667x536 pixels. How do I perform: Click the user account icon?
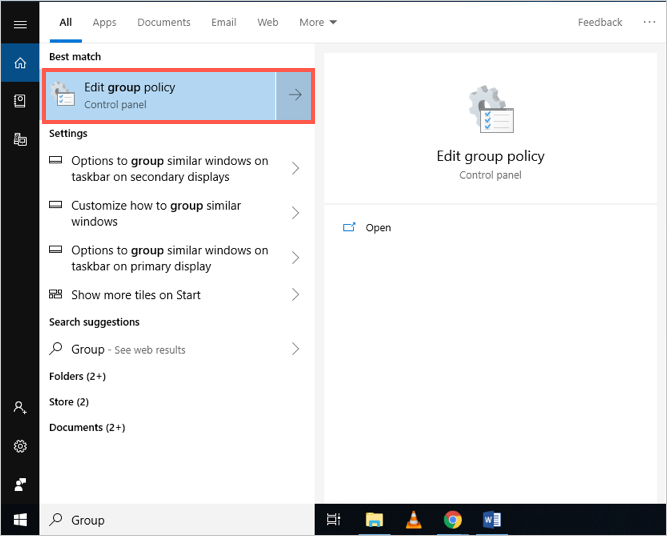pyautogui.click(x=20, y=408)
